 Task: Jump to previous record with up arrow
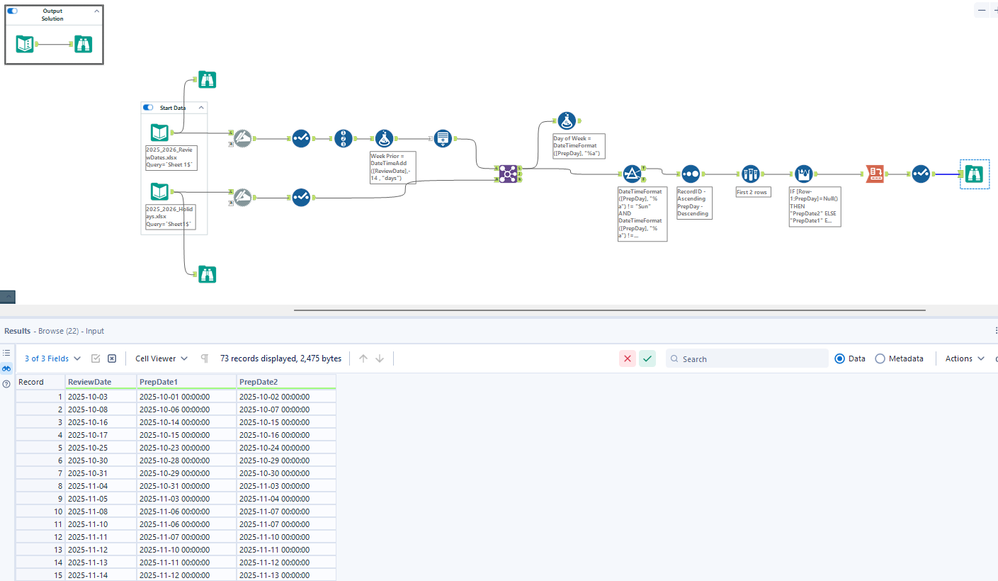(x=363, y=358)
